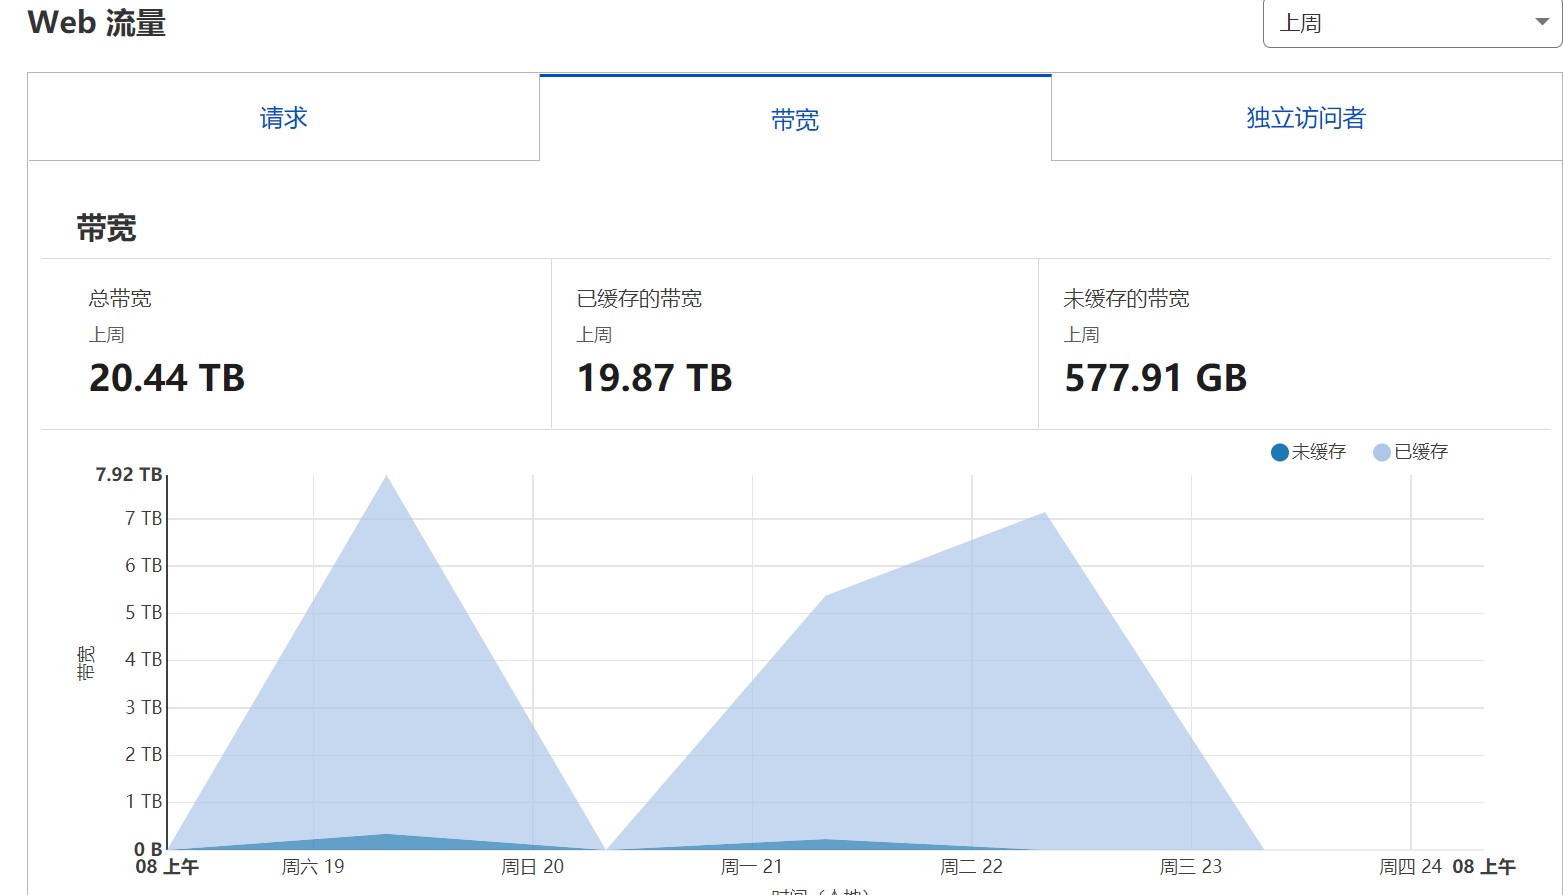The width and height of the screenshot is (1563, 895).
Task: Open the 上周 time range dropdown
Action: click(1400, 23)
